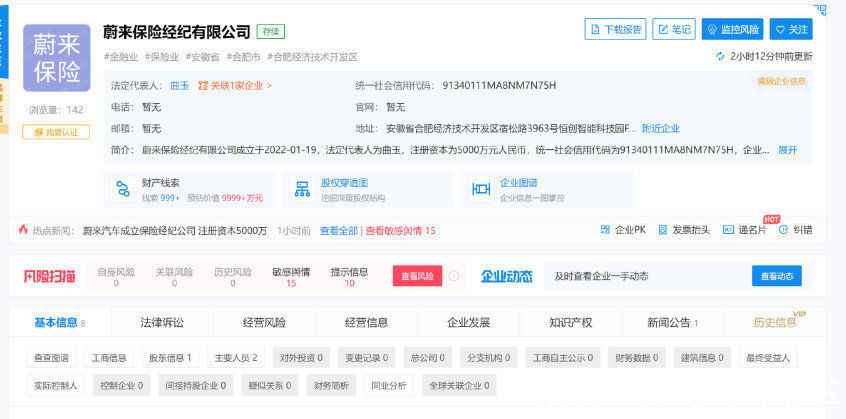Click the 企业PK compare icon
This screenshot has height=419, width=846.
coord(606,230)
